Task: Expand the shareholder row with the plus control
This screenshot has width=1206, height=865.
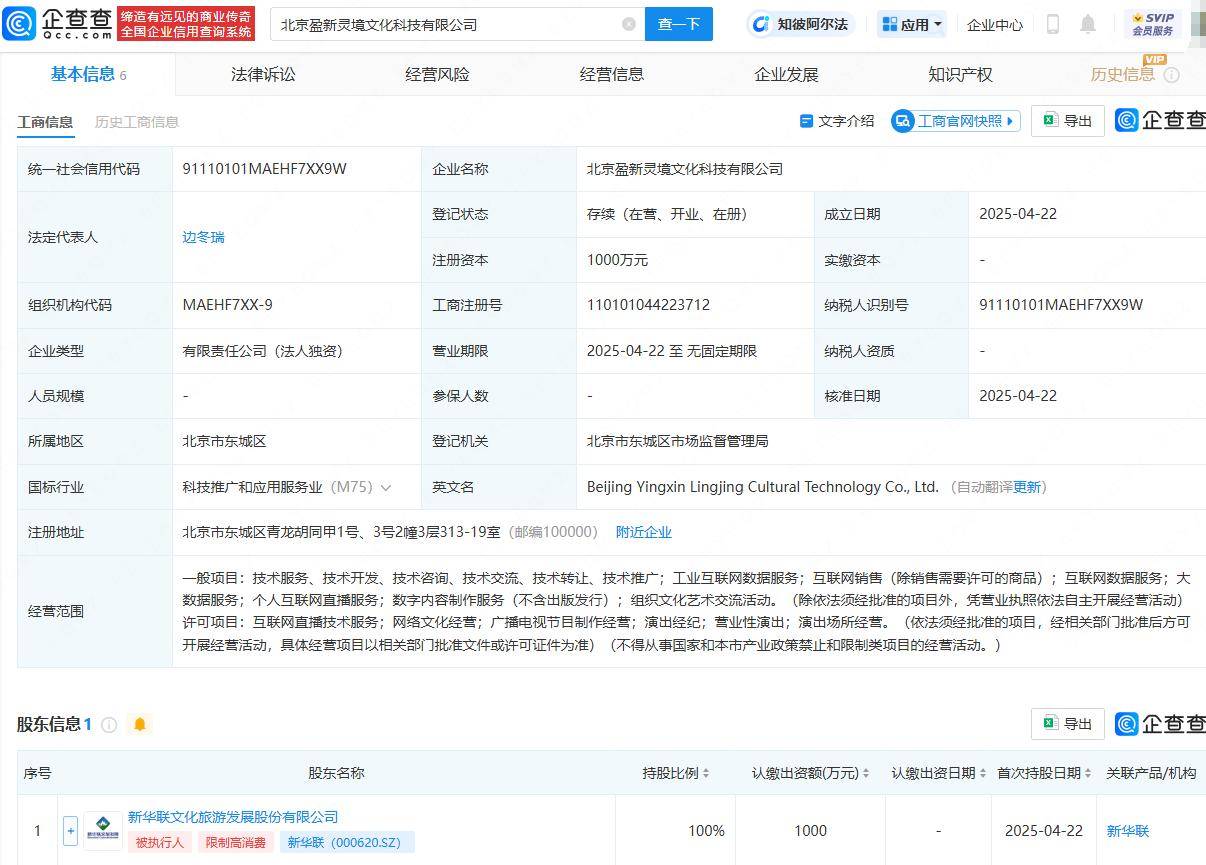Action: pos(69,830)
